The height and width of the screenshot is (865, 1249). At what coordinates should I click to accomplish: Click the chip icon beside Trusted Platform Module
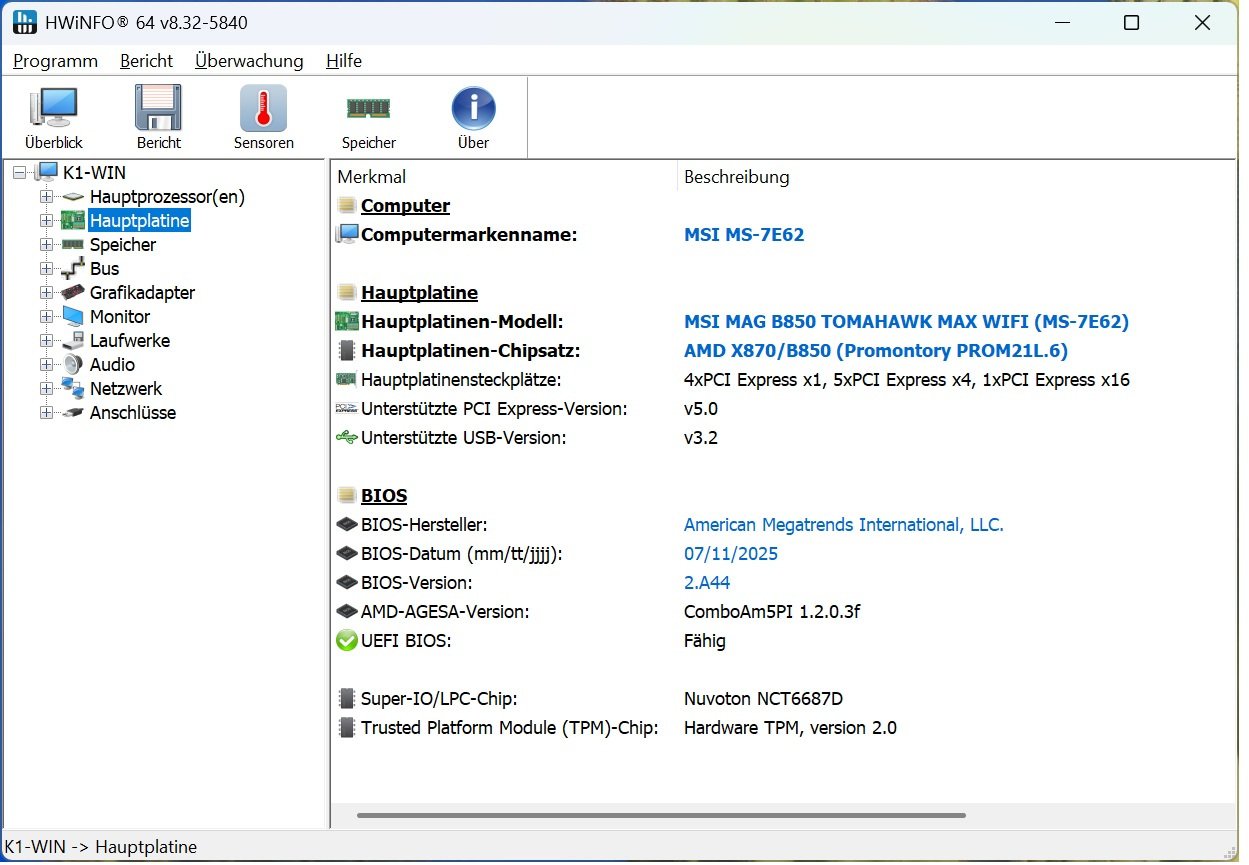[347, 728]
